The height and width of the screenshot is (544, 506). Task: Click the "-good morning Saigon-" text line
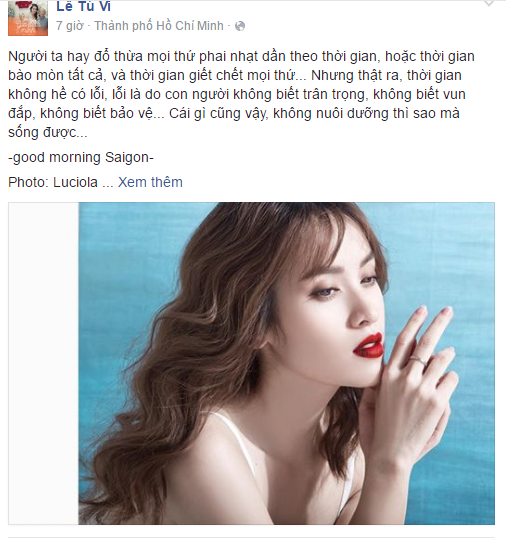pyautogui.click(x=81, y=158)
